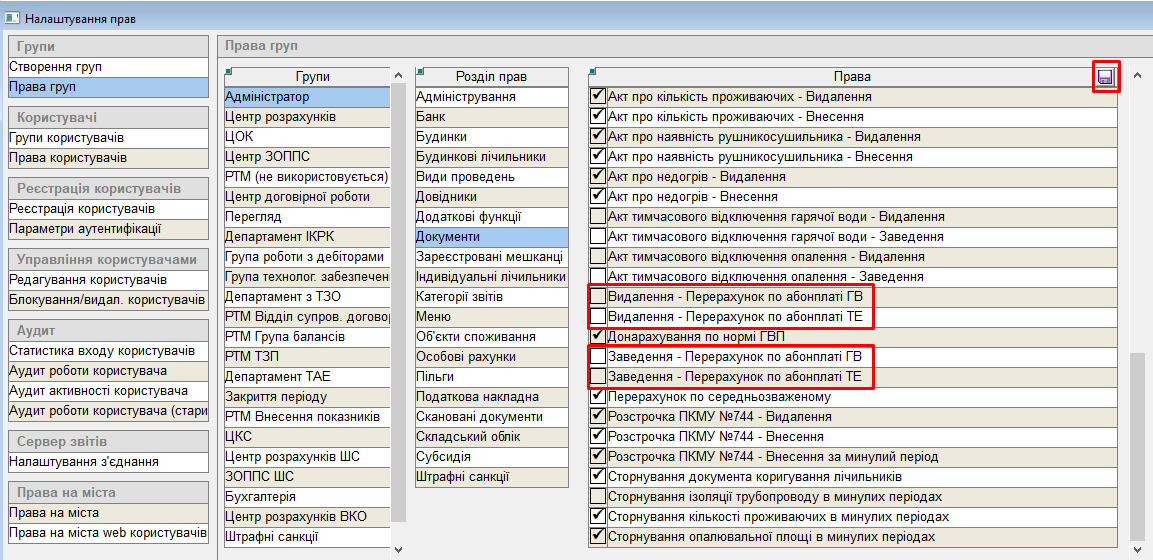
Task: Click corner marker of Групи table header
Action: [228, 70]
